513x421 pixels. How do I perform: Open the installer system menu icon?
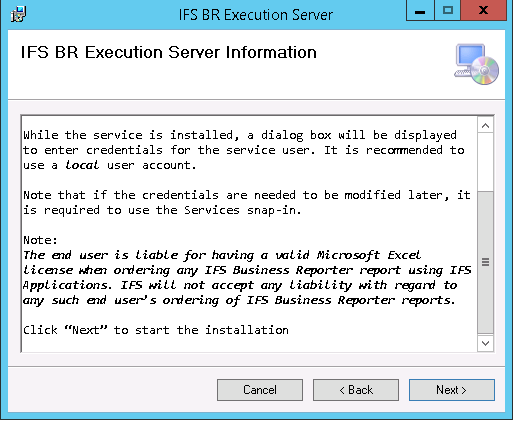(x=18, y=14)
